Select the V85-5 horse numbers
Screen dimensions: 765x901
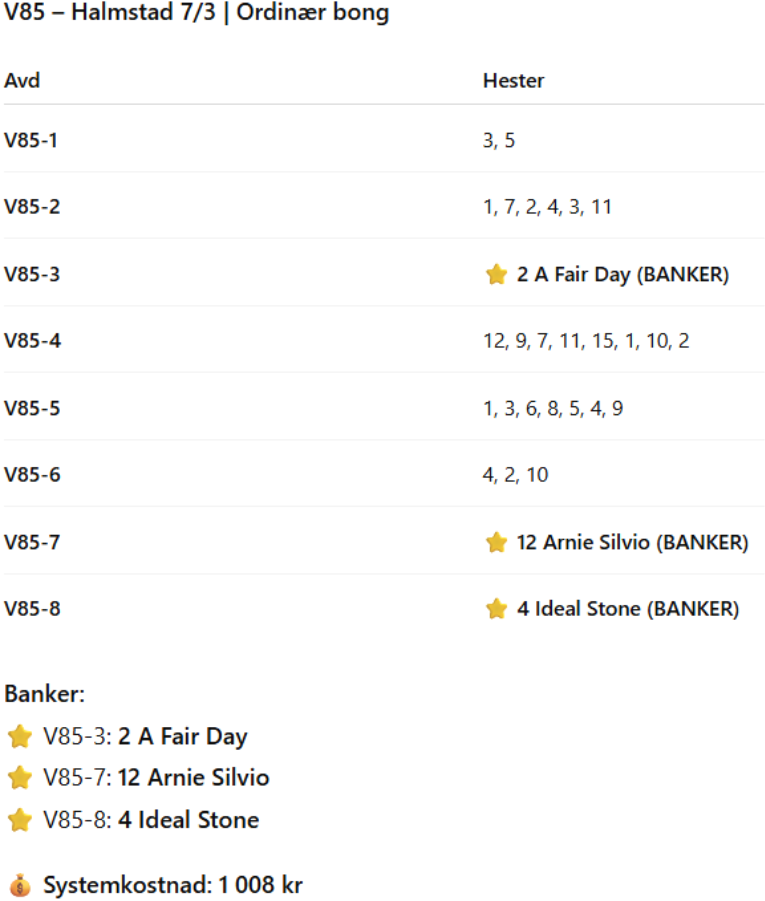click(552, 408)
